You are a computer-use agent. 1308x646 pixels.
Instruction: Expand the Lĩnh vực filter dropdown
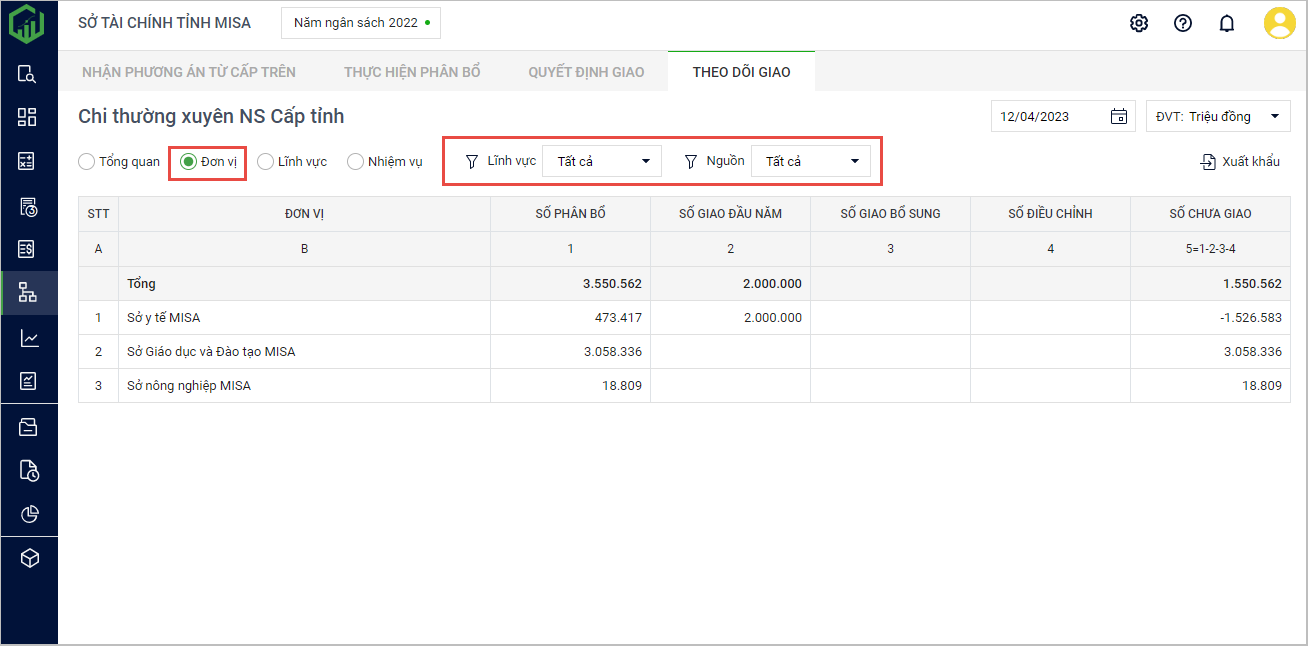pos(602,161)
